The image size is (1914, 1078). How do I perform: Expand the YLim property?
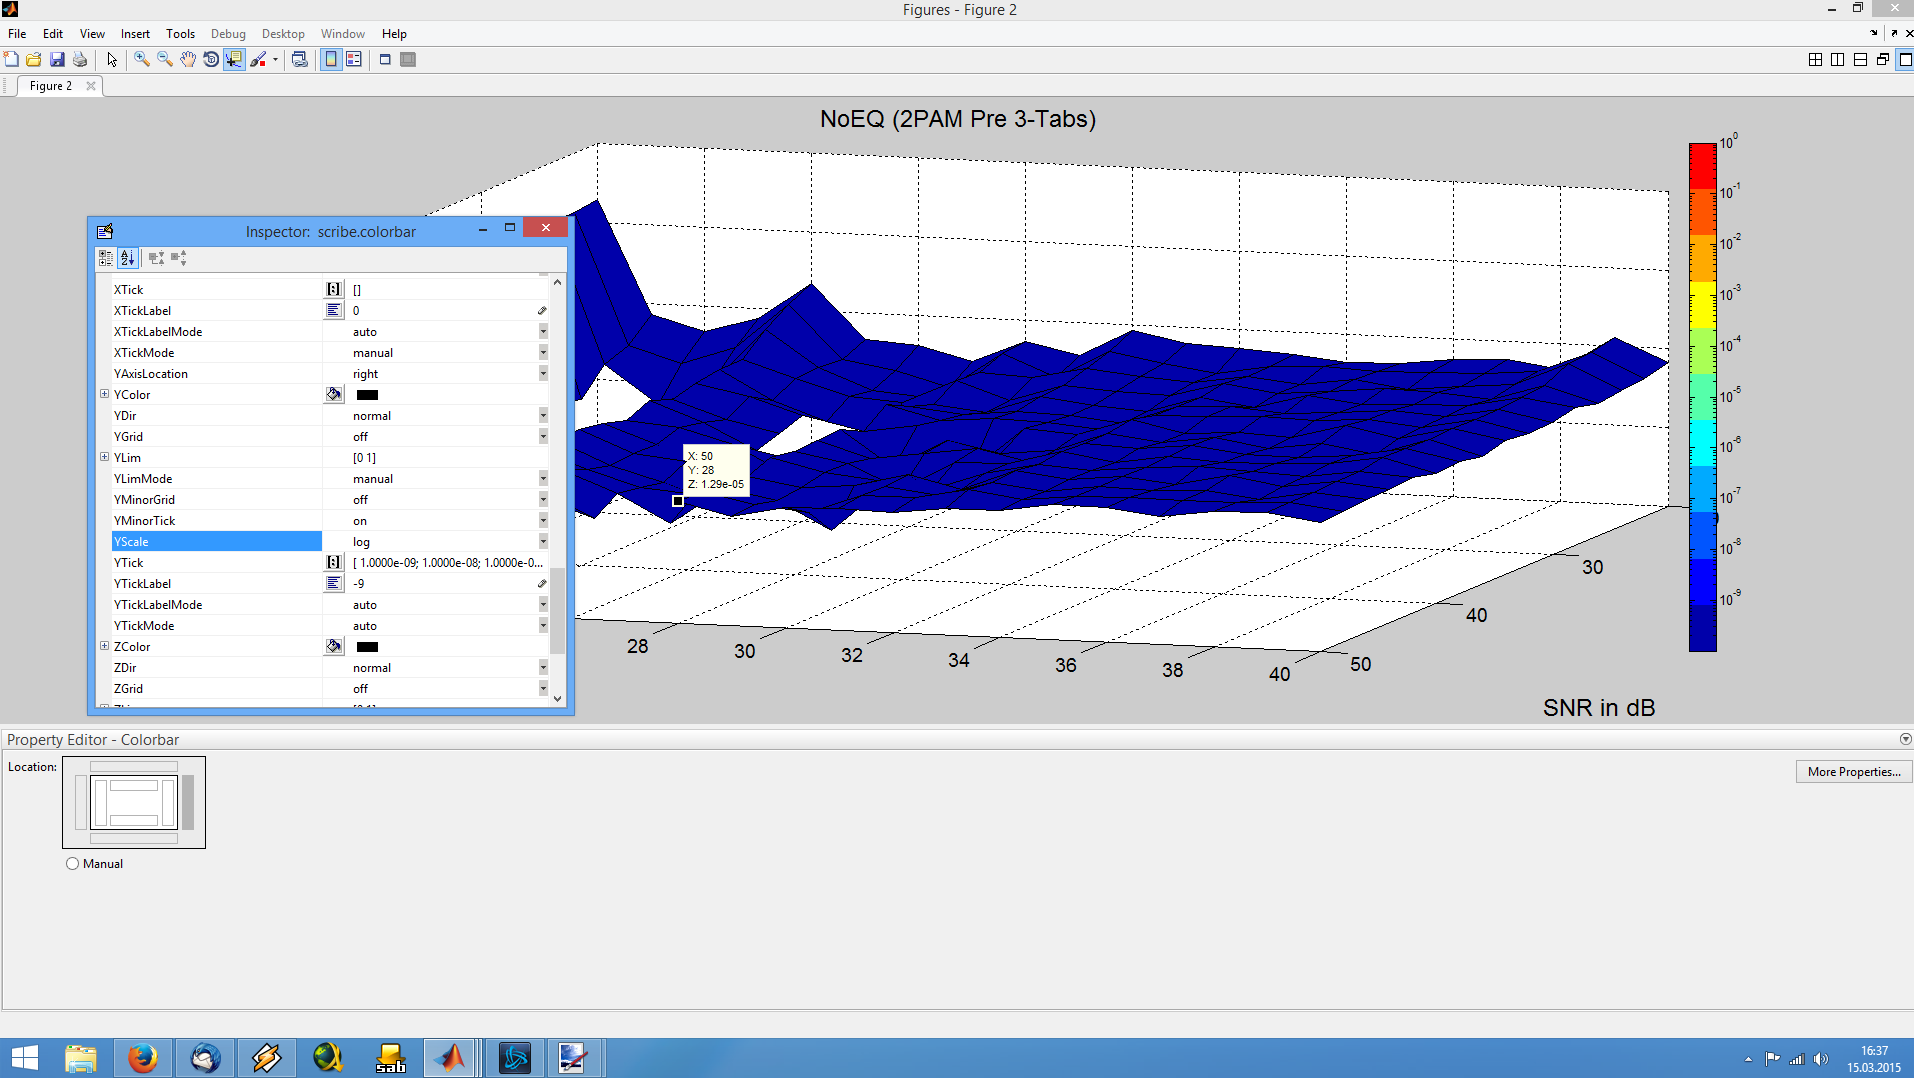104,457
